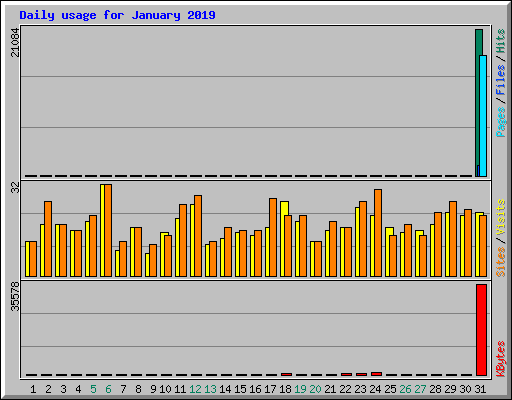
Task: Click weekend day label 6
Action: pos(108,389)
